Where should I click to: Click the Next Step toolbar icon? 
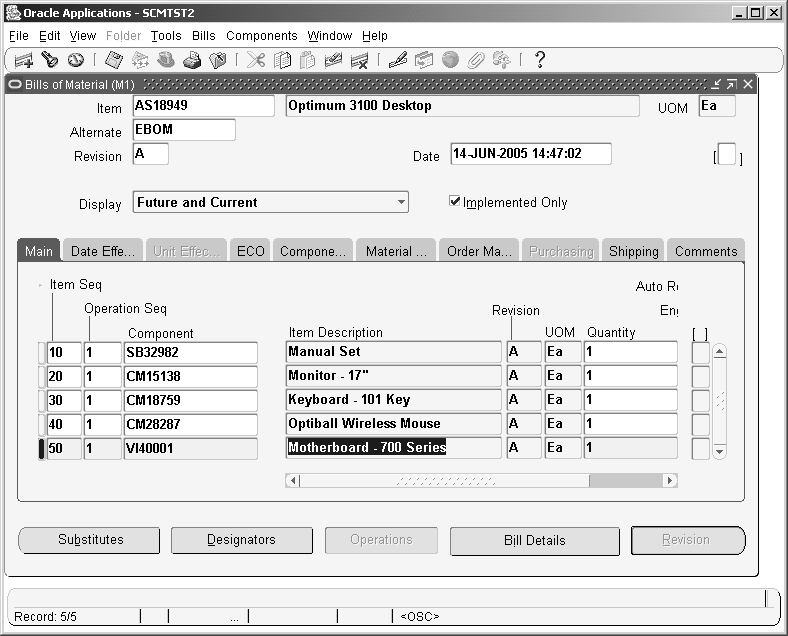click(x=140, y=60)
